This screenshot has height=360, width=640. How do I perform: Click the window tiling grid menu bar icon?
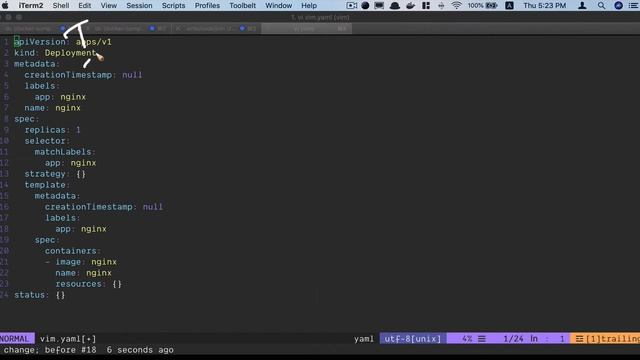[426, 5]
